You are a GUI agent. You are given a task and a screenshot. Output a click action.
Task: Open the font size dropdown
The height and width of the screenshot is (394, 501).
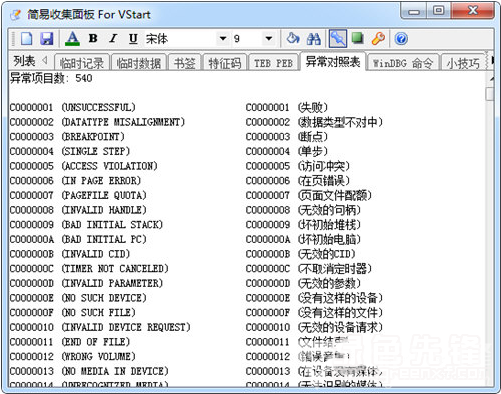(269, 39)
